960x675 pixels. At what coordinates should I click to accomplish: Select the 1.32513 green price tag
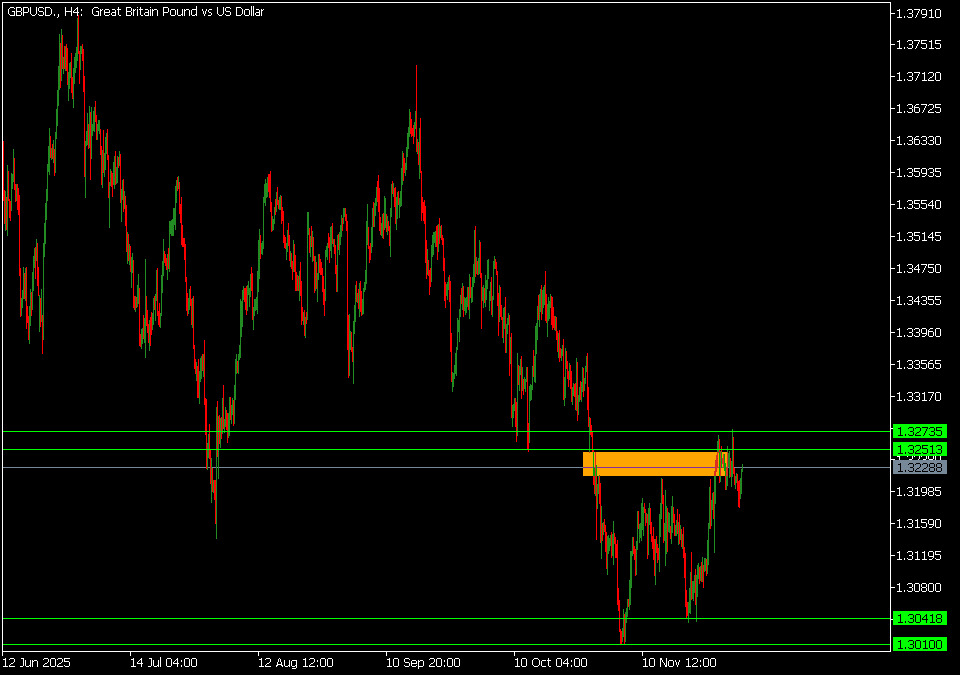coord(920,449)
